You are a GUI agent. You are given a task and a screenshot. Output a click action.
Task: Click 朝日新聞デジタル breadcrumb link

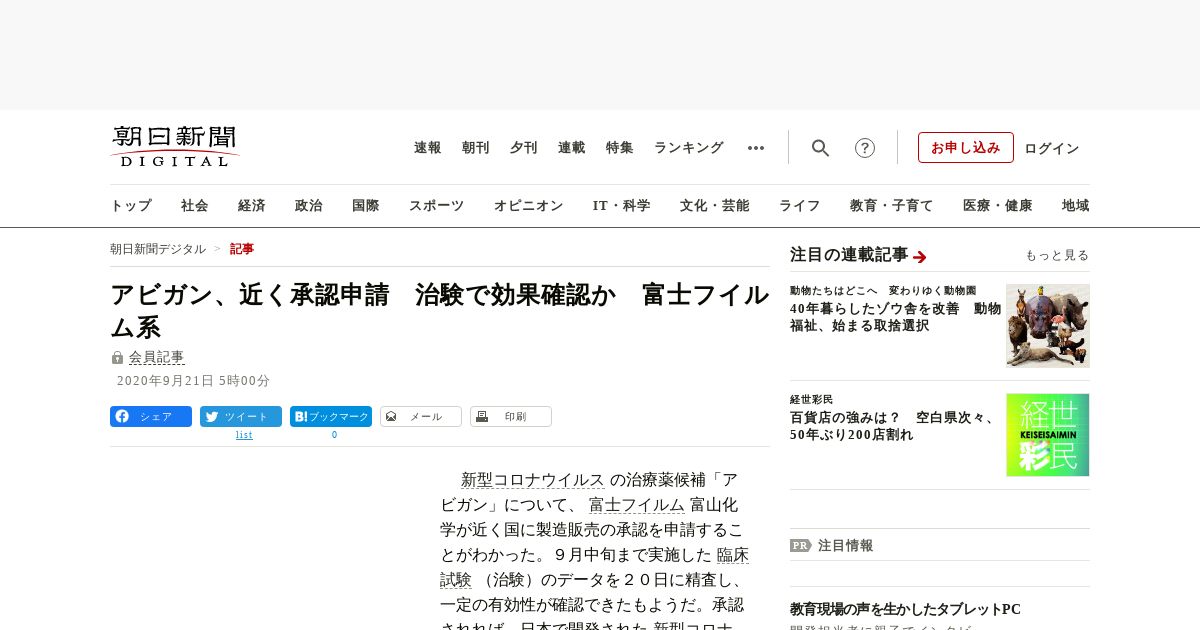[158, 249]
